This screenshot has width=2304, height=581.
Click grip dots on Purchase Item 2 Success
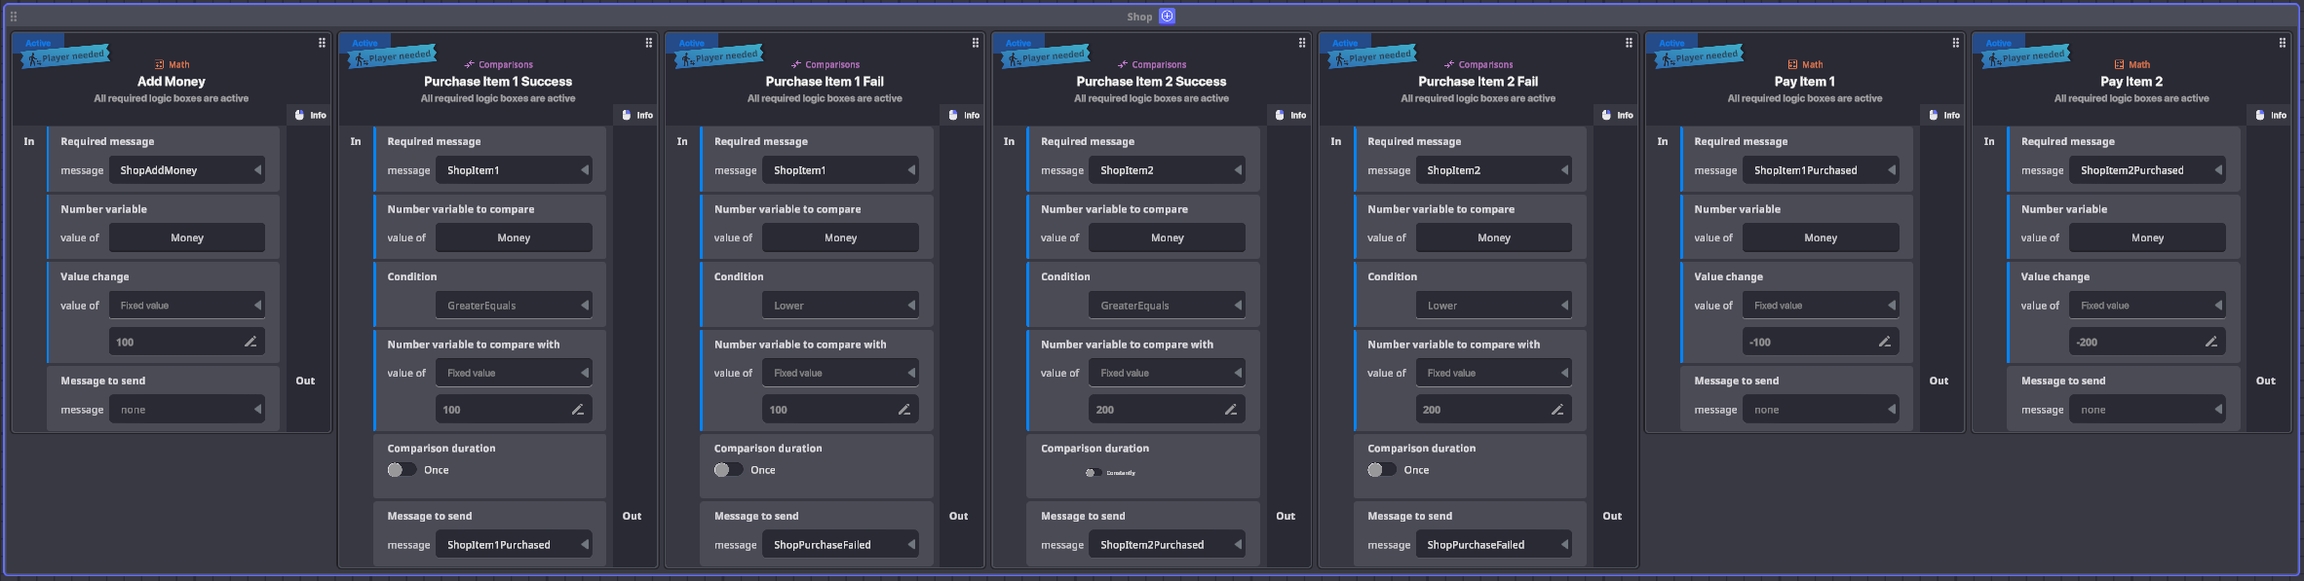pyautogui.click(x=1302, y=43)
